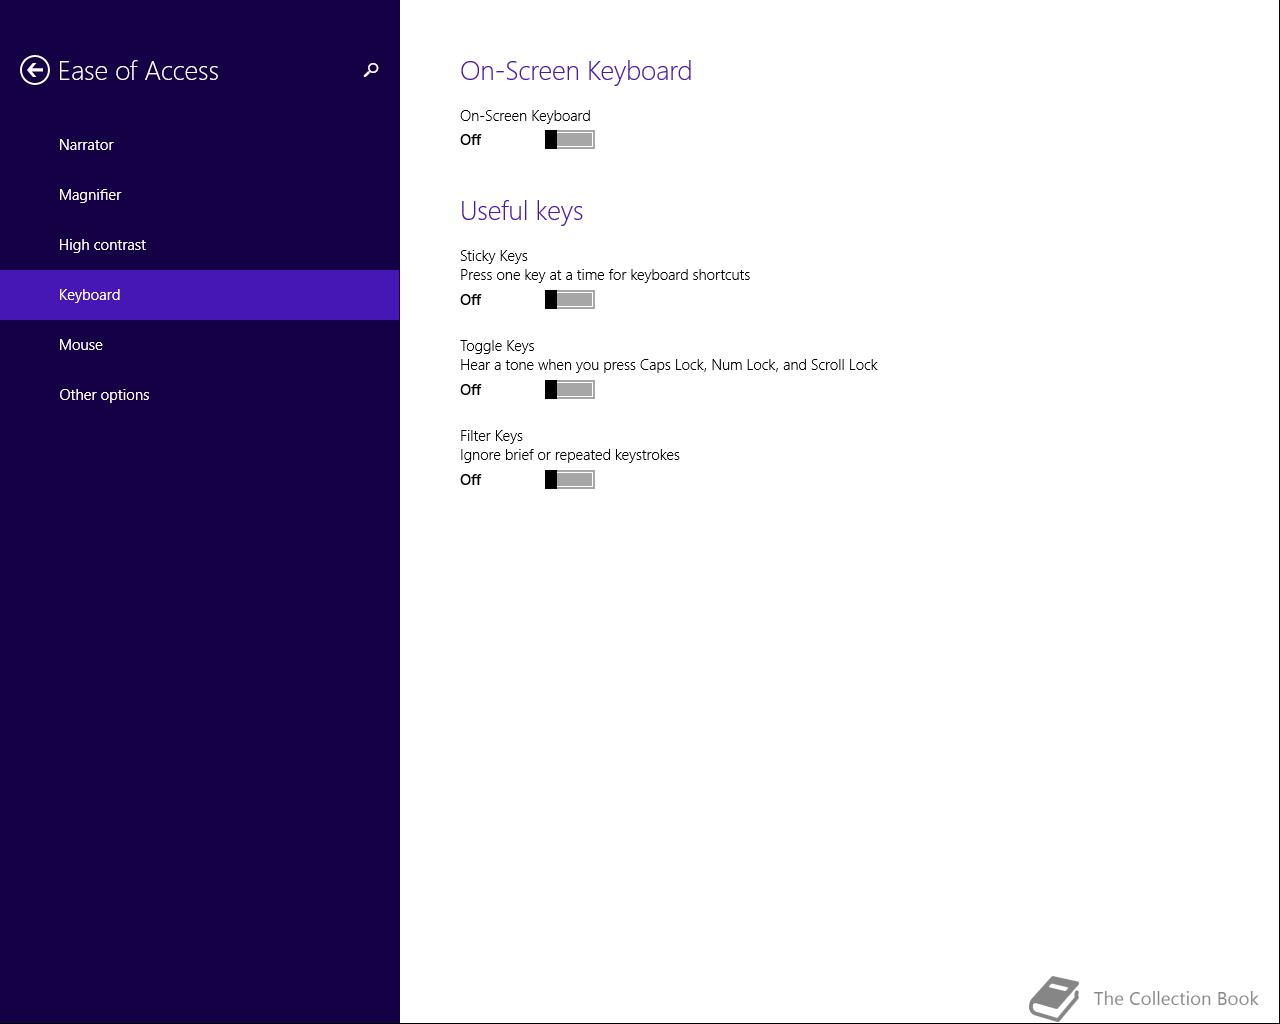This screenshot has height=1024, width=1280.
Task: Enable the Sticky Keys toggle
Action: [570, 300]
